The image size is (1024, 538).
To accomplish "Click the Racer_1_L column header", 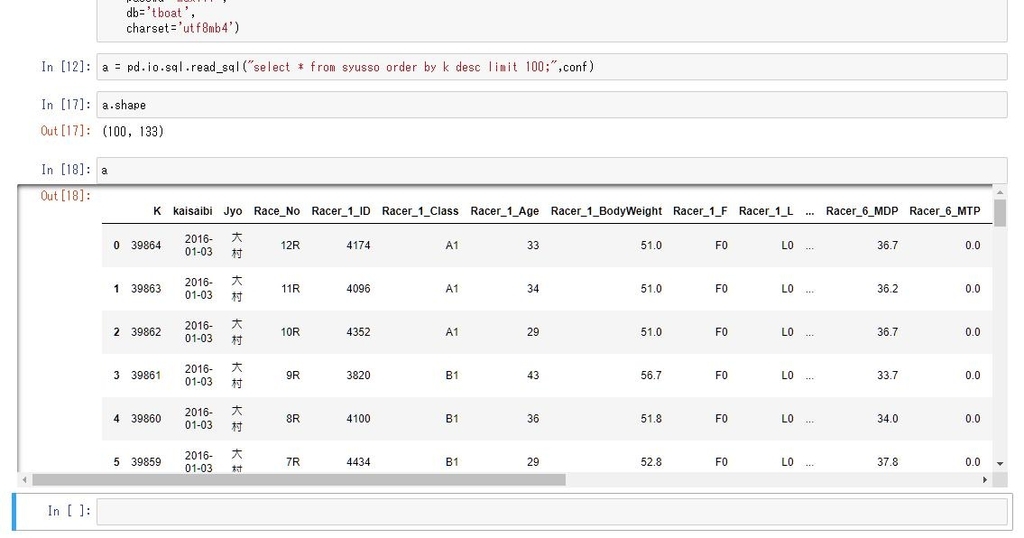I will coord(766,211).
